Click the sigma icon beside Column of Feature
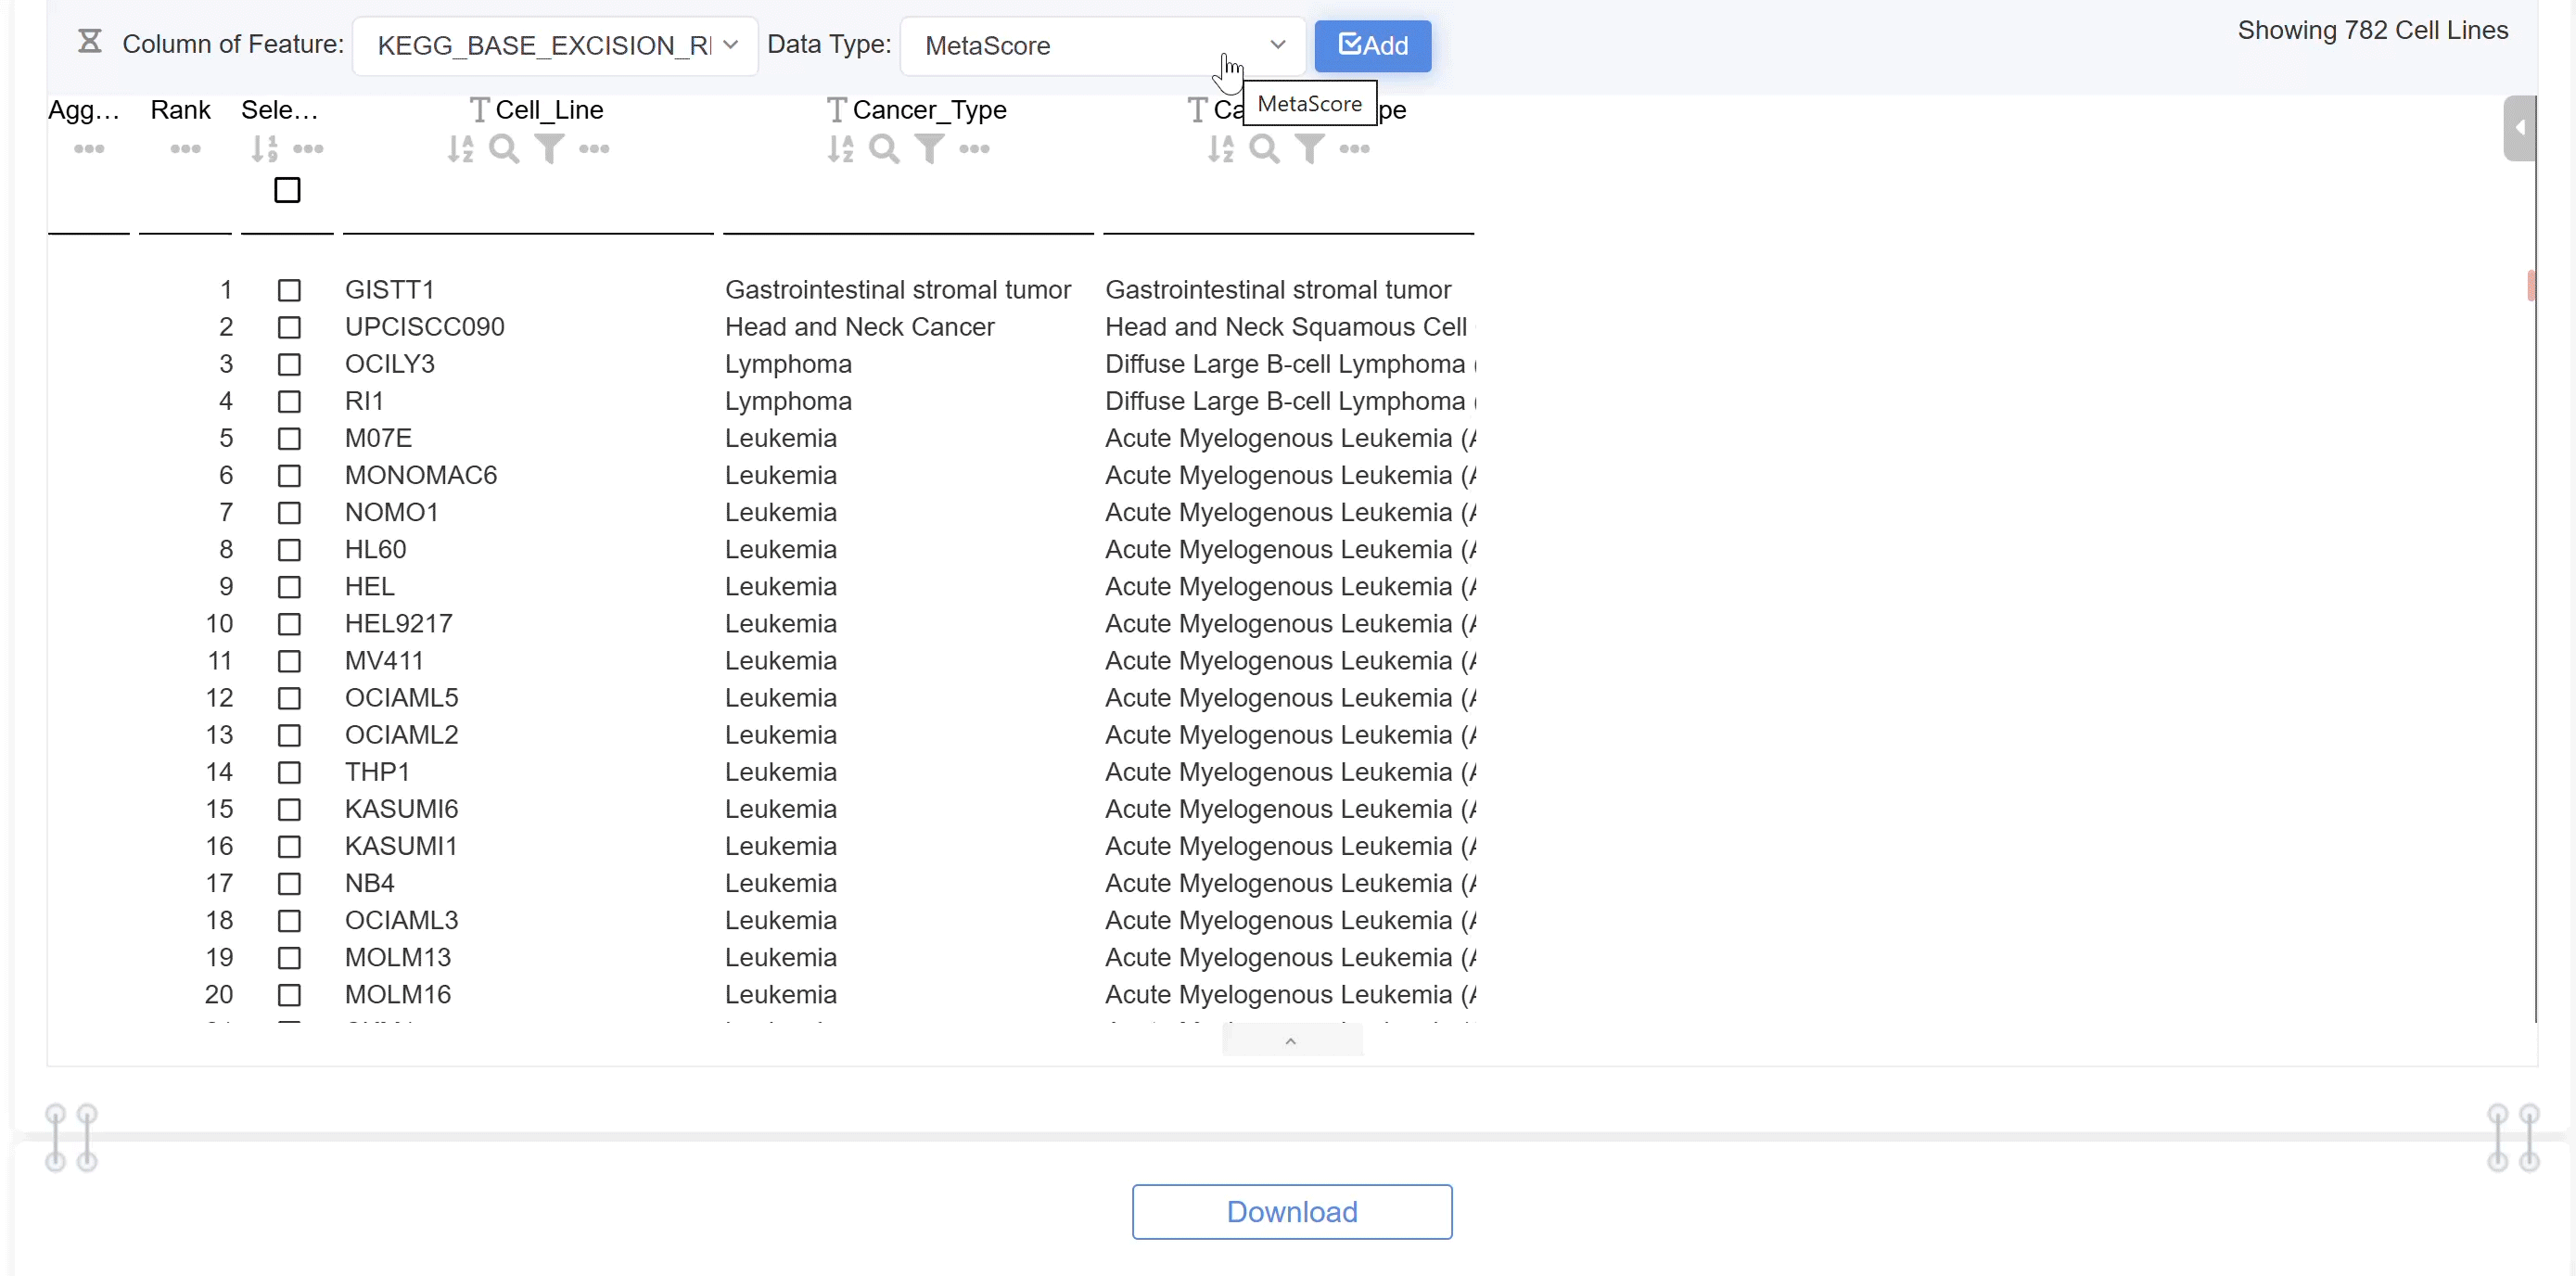 (x=90, y=42)
